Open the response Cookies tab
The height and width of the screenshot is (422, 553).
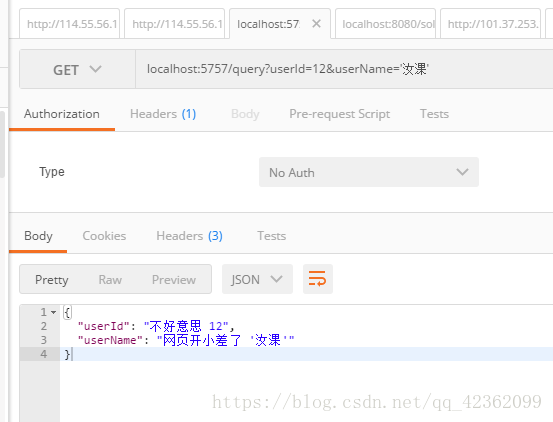104,236
